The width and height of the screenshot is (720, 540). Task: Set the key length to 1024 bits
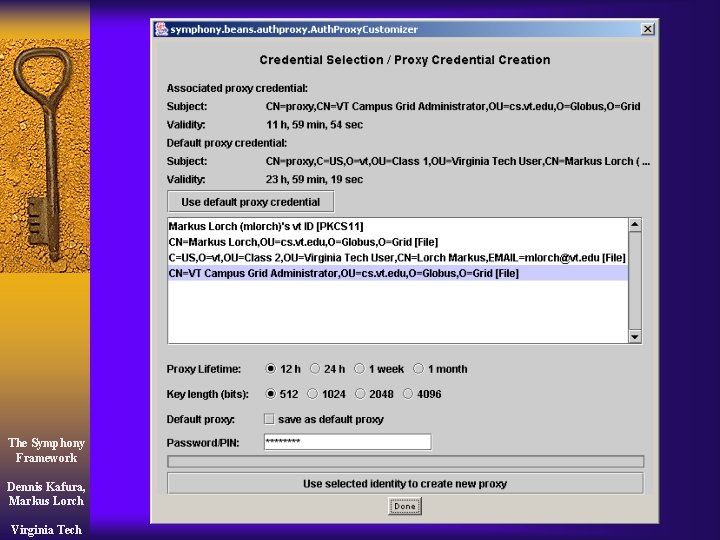(x=312, y=394)
